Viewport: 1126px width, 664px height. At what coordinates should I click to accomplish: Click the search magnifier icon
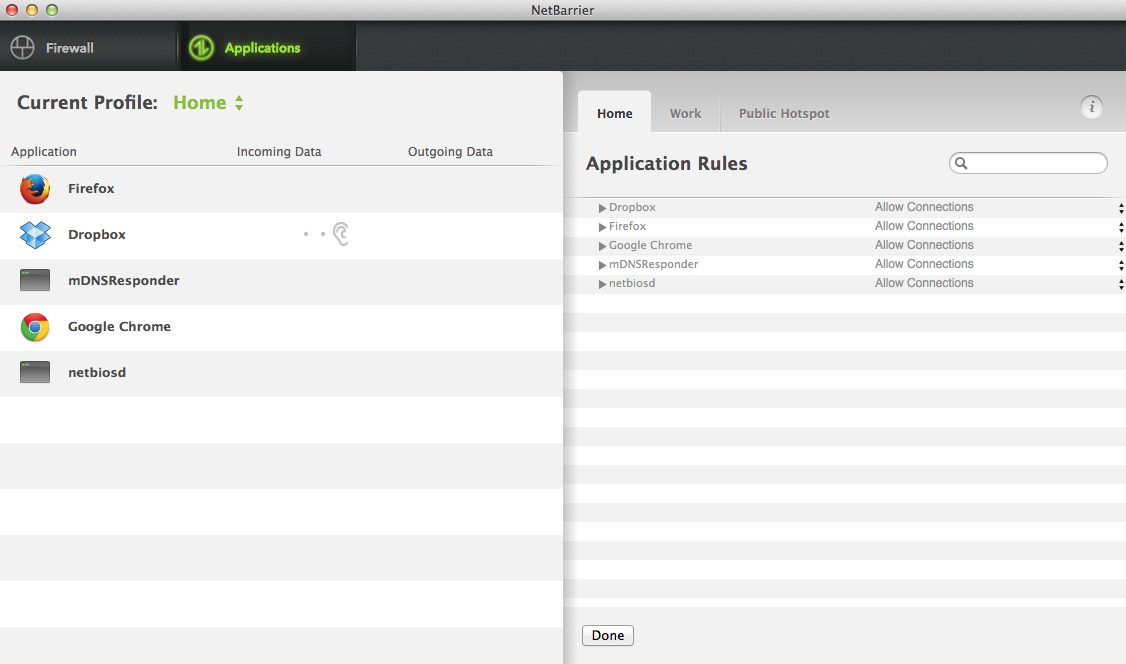(x=962, y=163)
